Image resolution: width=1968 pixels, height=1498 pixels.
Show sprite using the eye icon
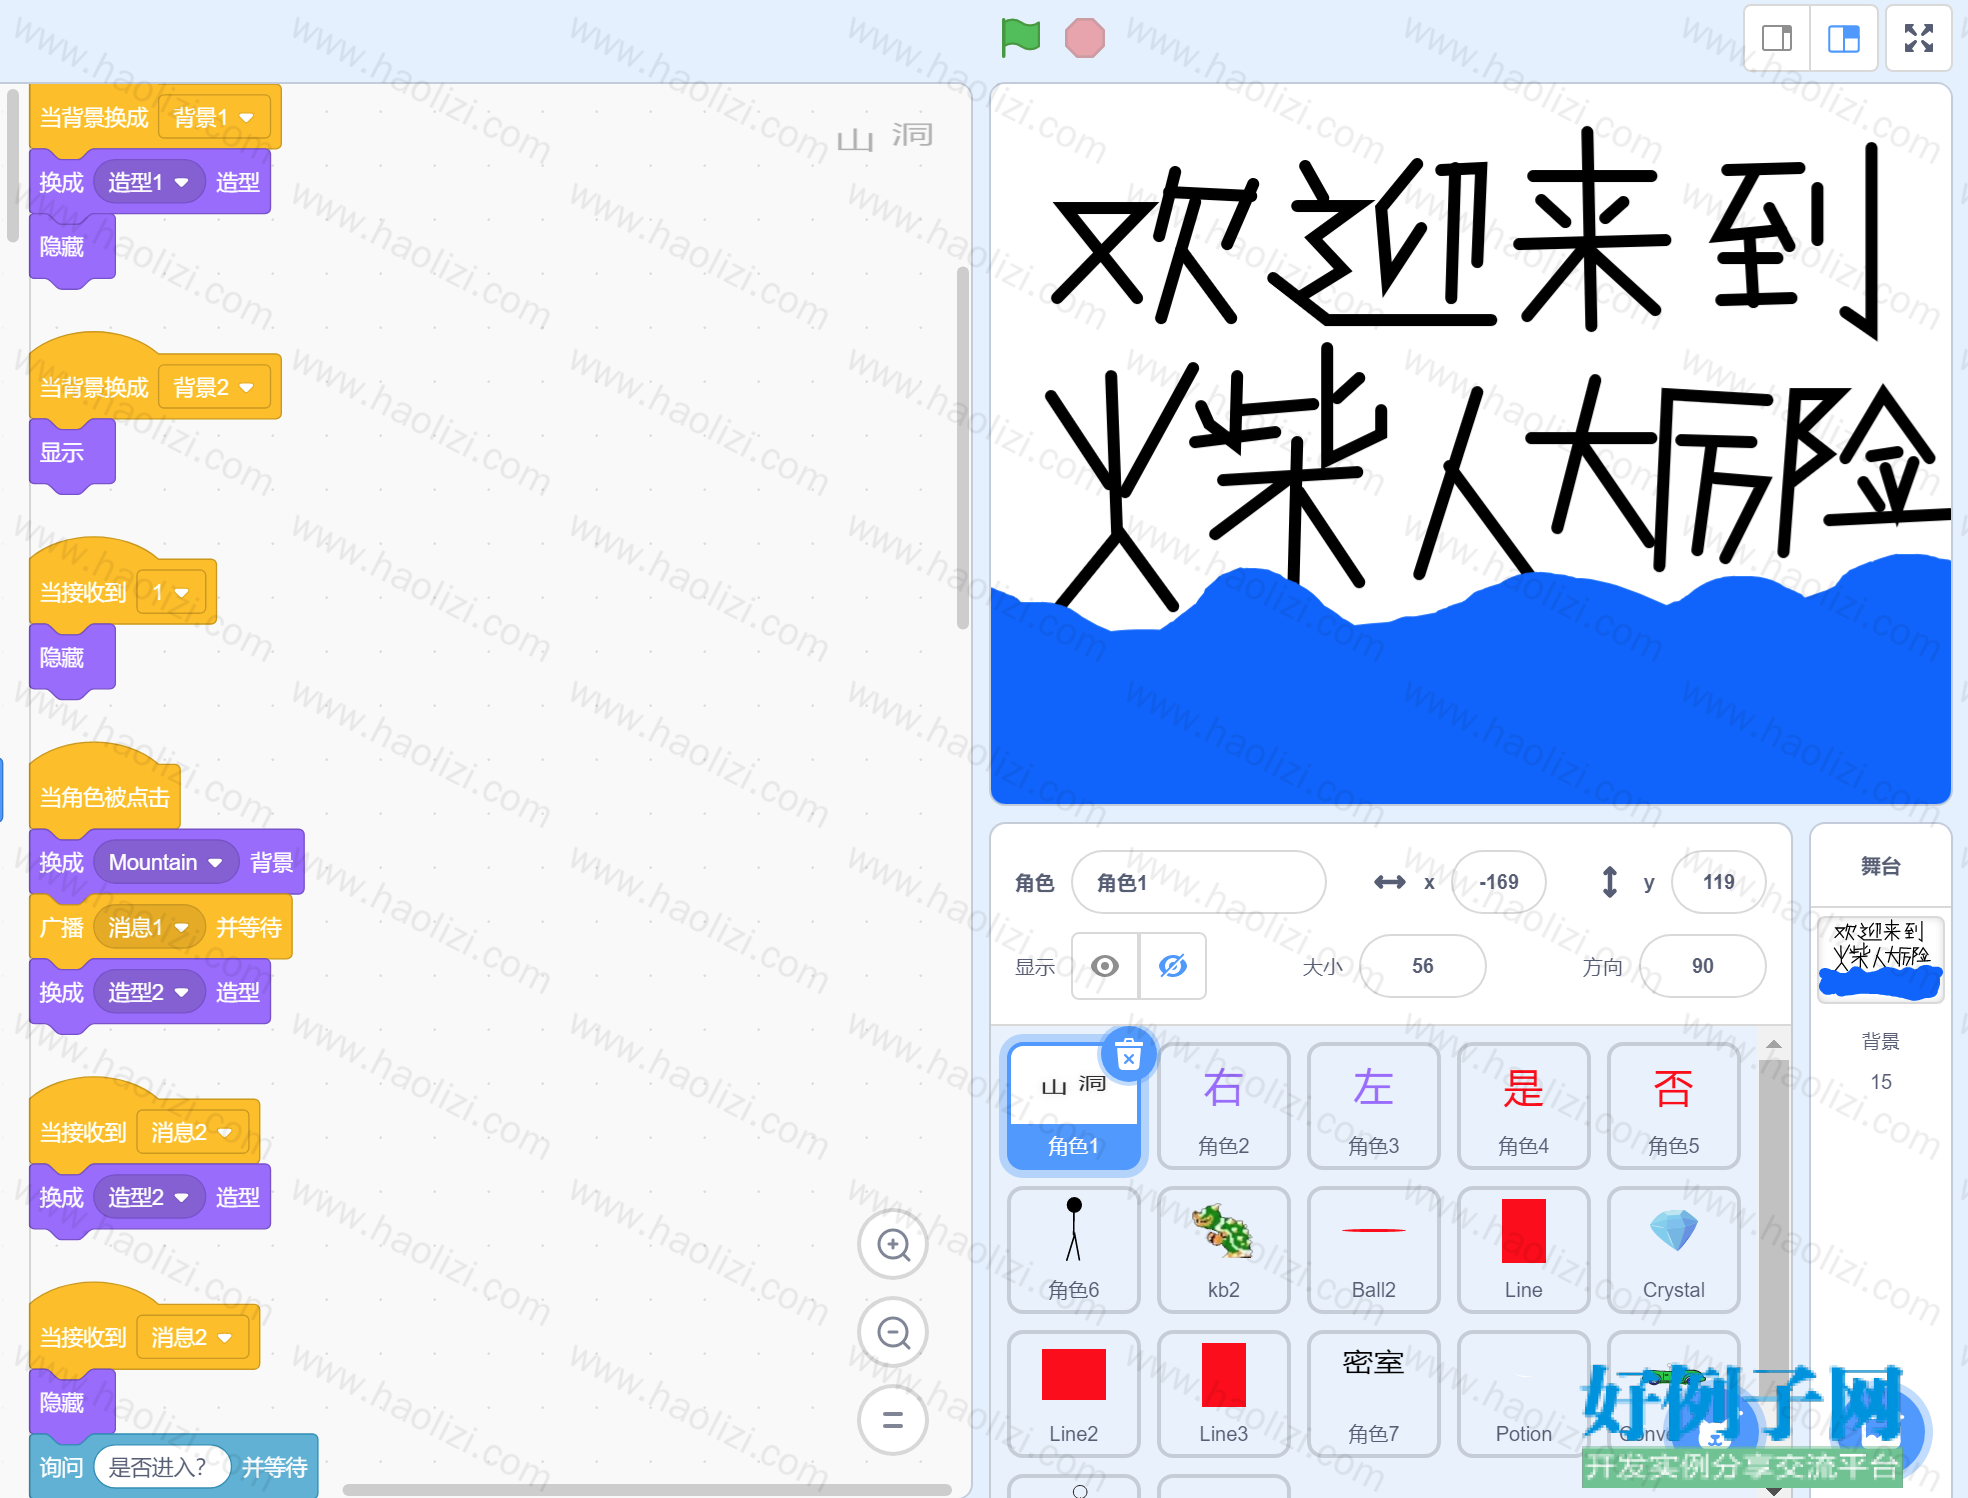[1105, 966]
